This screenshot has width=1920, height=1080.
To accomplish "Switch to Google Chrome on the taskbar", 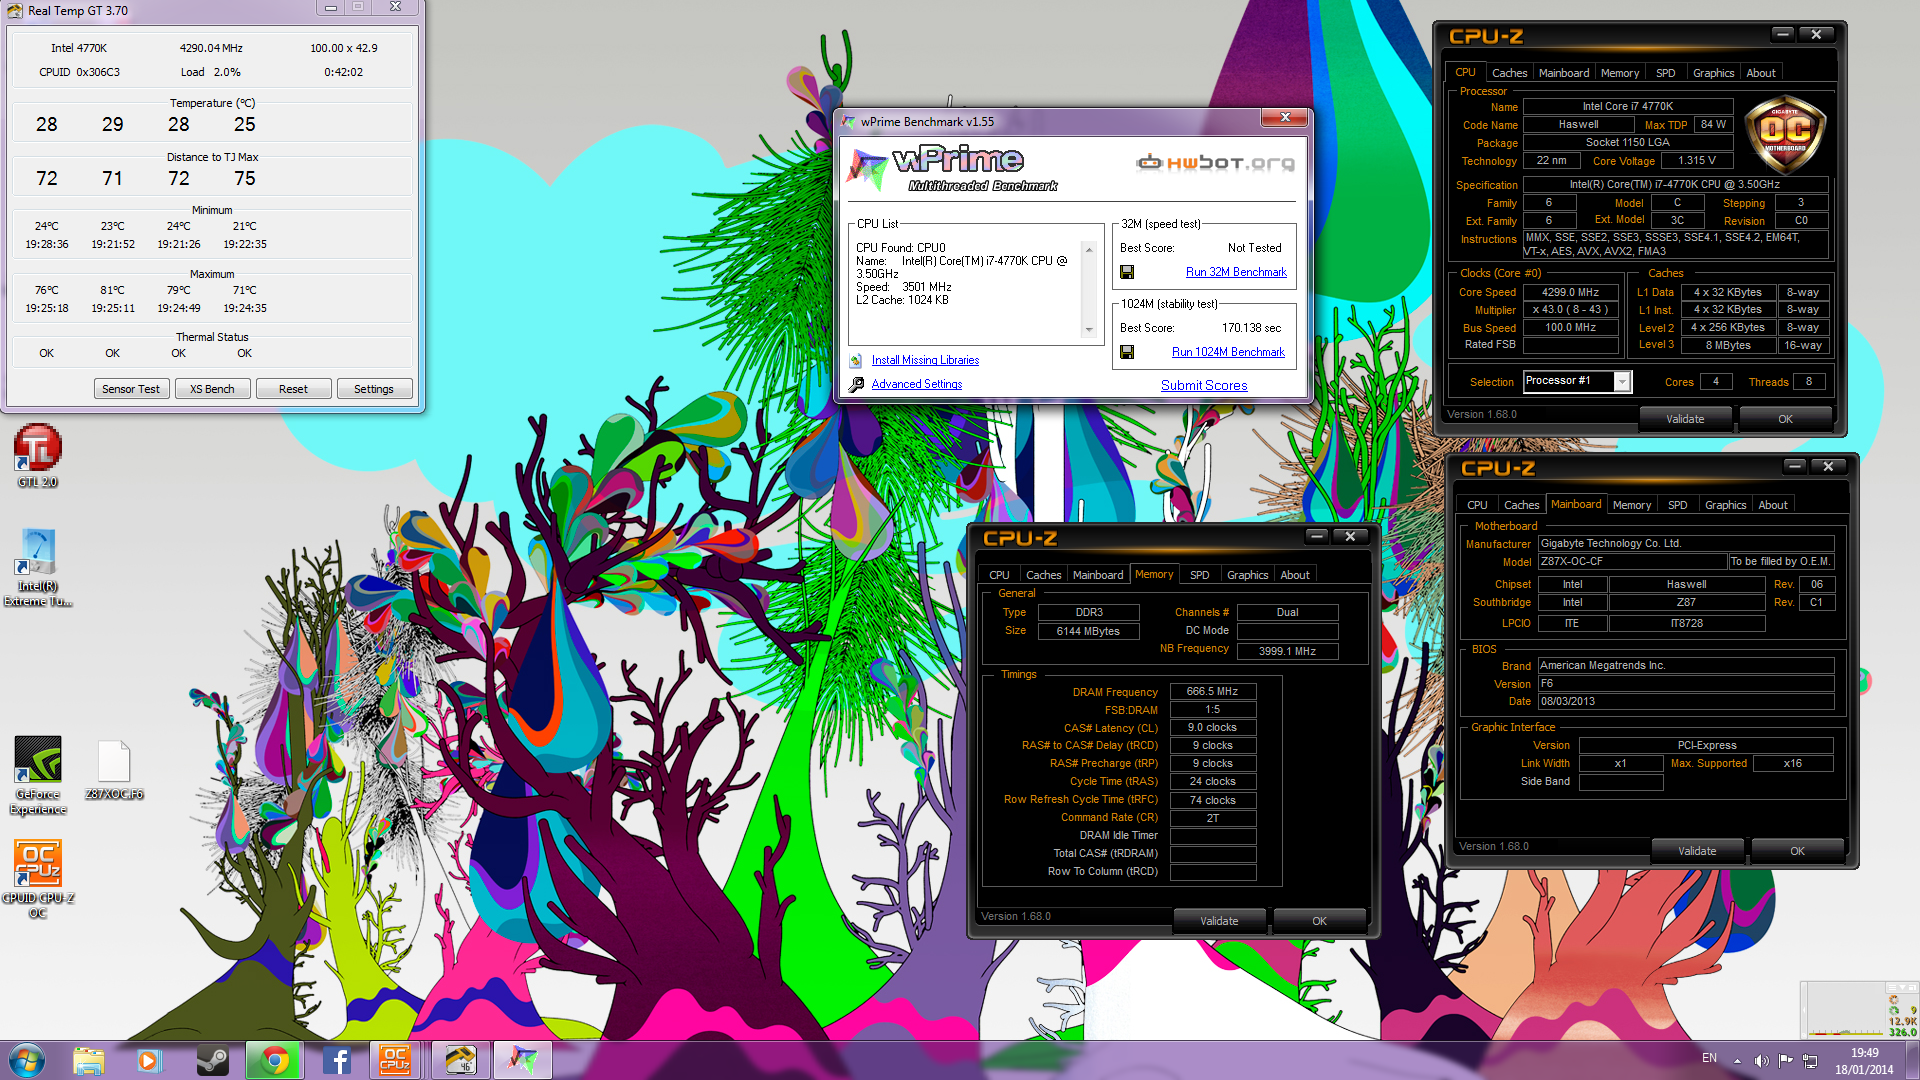I will point(274,1060).
